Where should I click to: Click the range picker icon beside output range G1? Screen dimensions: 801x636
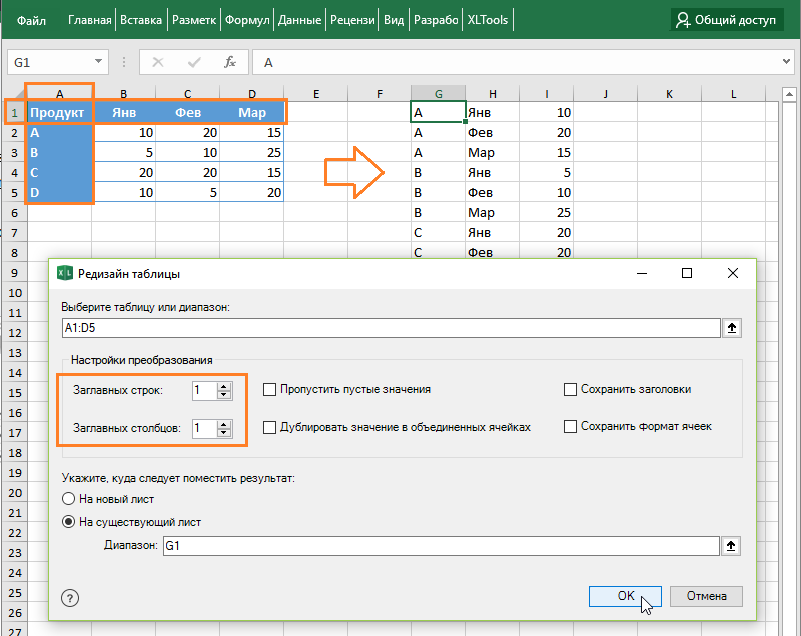click(732, 545)
